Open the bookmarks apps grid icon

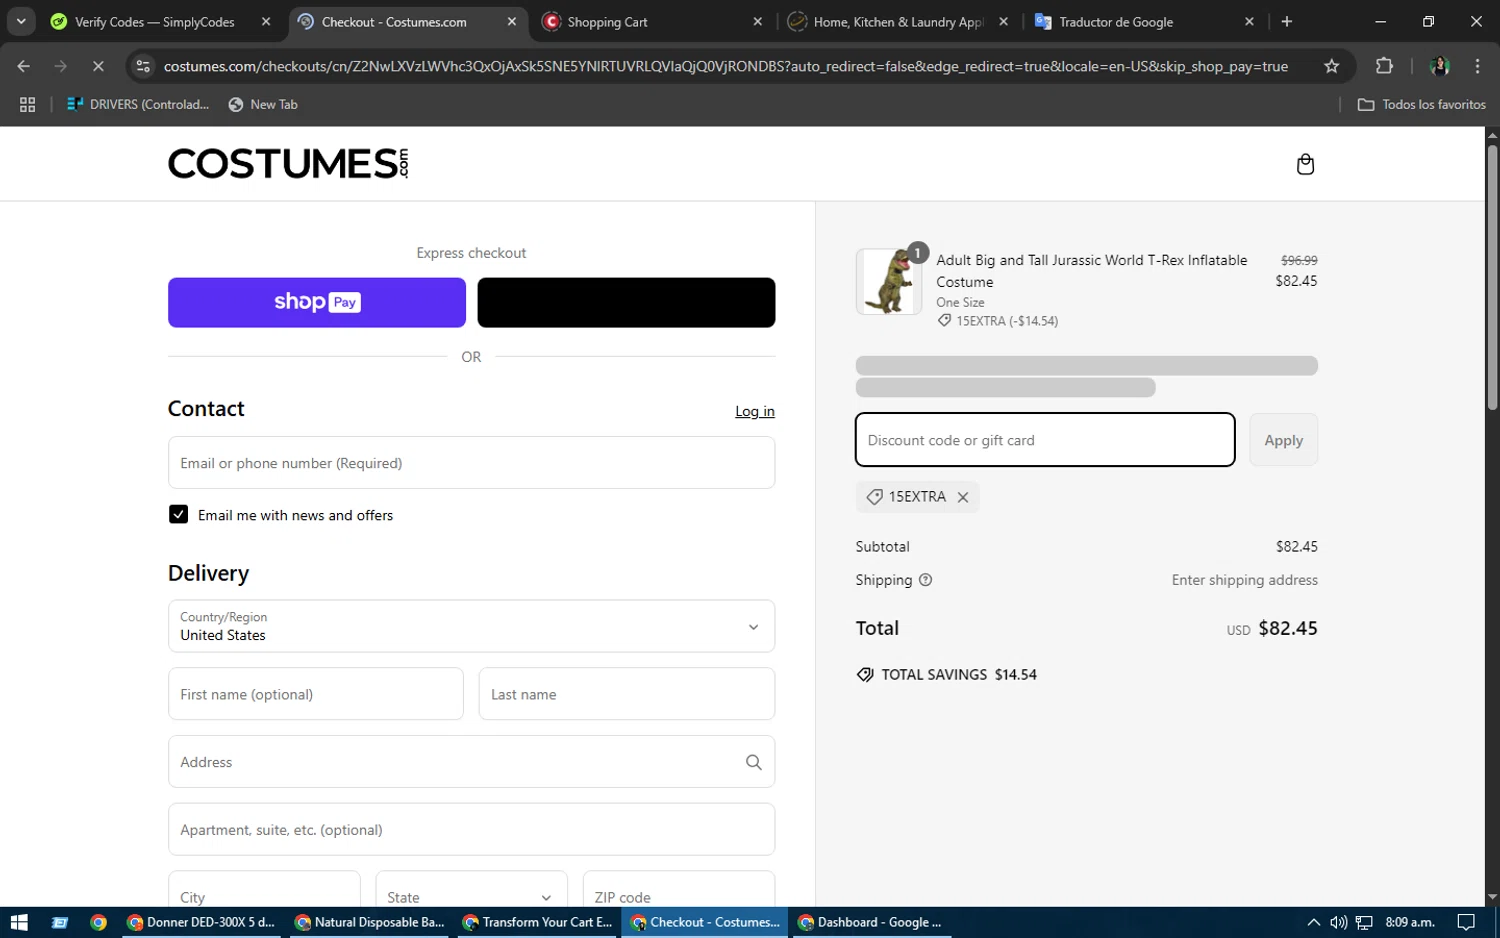click(27, 104)
